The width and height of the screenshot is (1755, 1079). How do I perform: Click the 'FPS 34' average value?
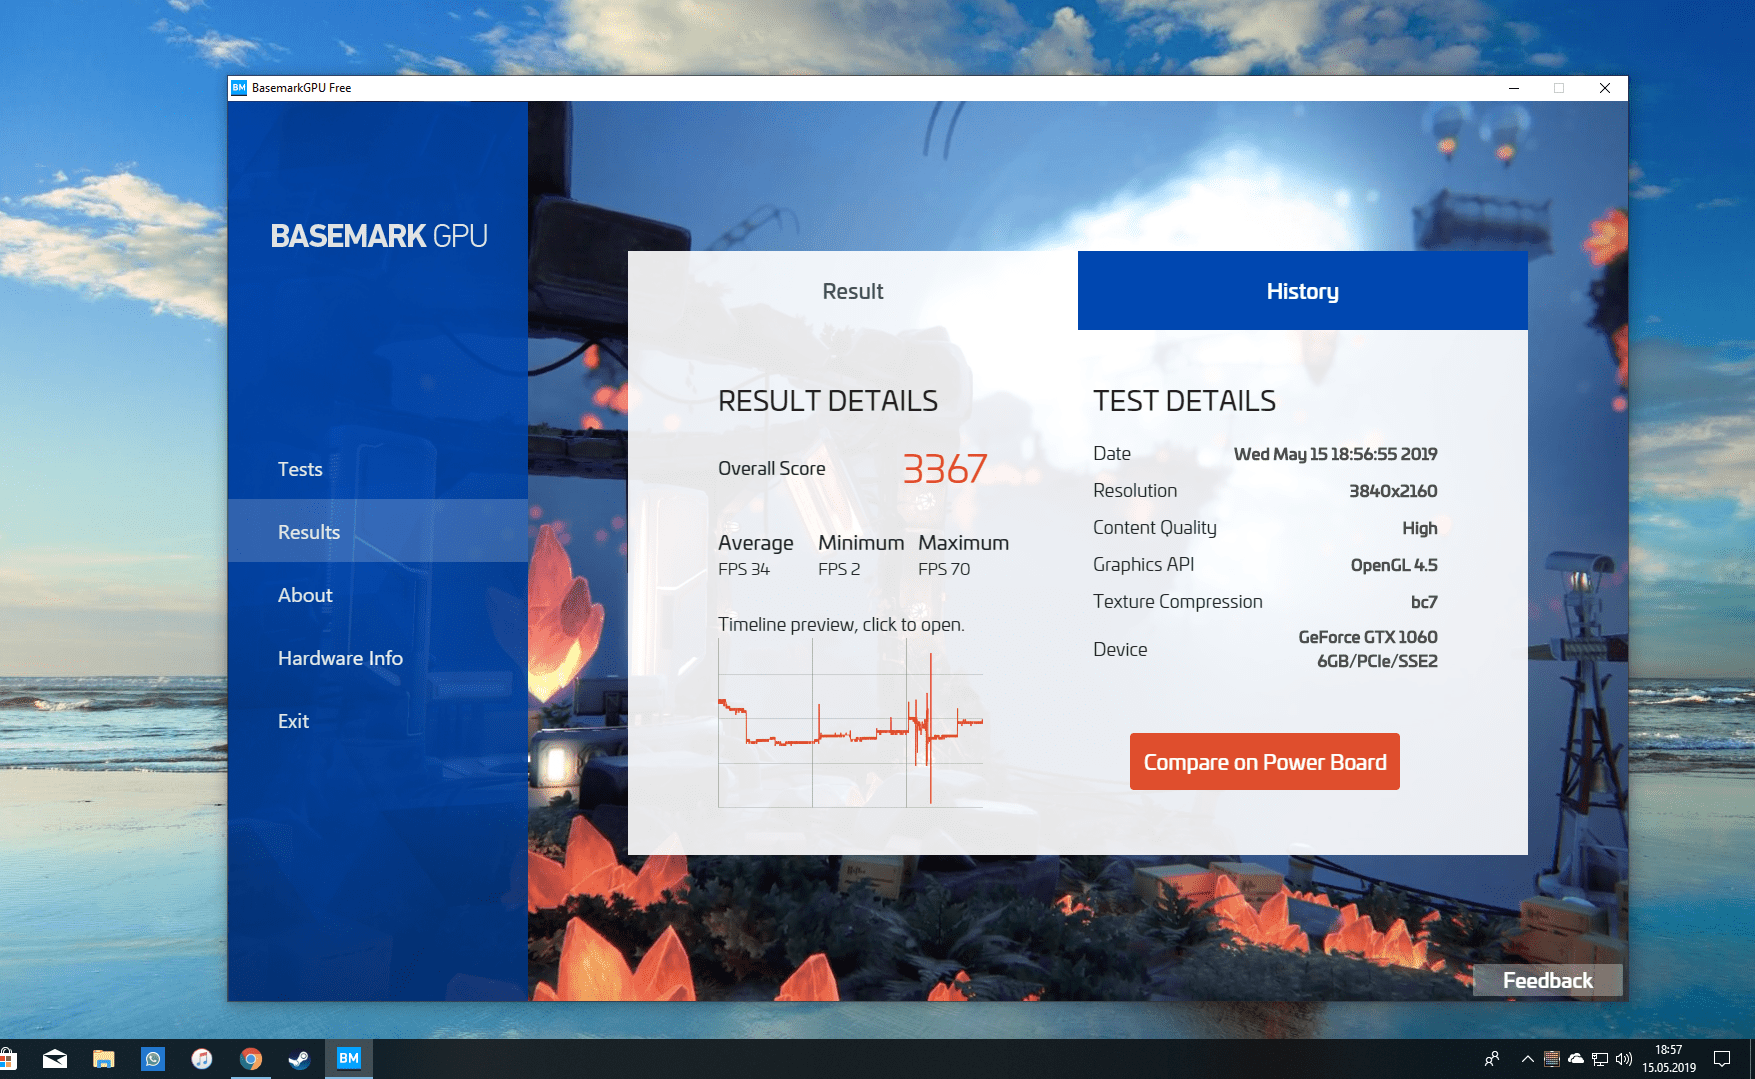[744, 569]
